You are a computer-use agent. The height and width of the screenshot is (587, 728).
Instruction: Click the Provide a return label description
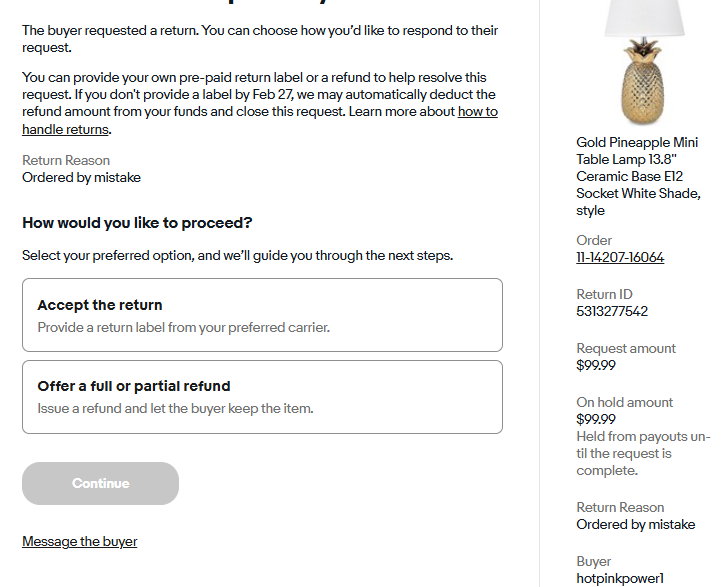[183, 327]
